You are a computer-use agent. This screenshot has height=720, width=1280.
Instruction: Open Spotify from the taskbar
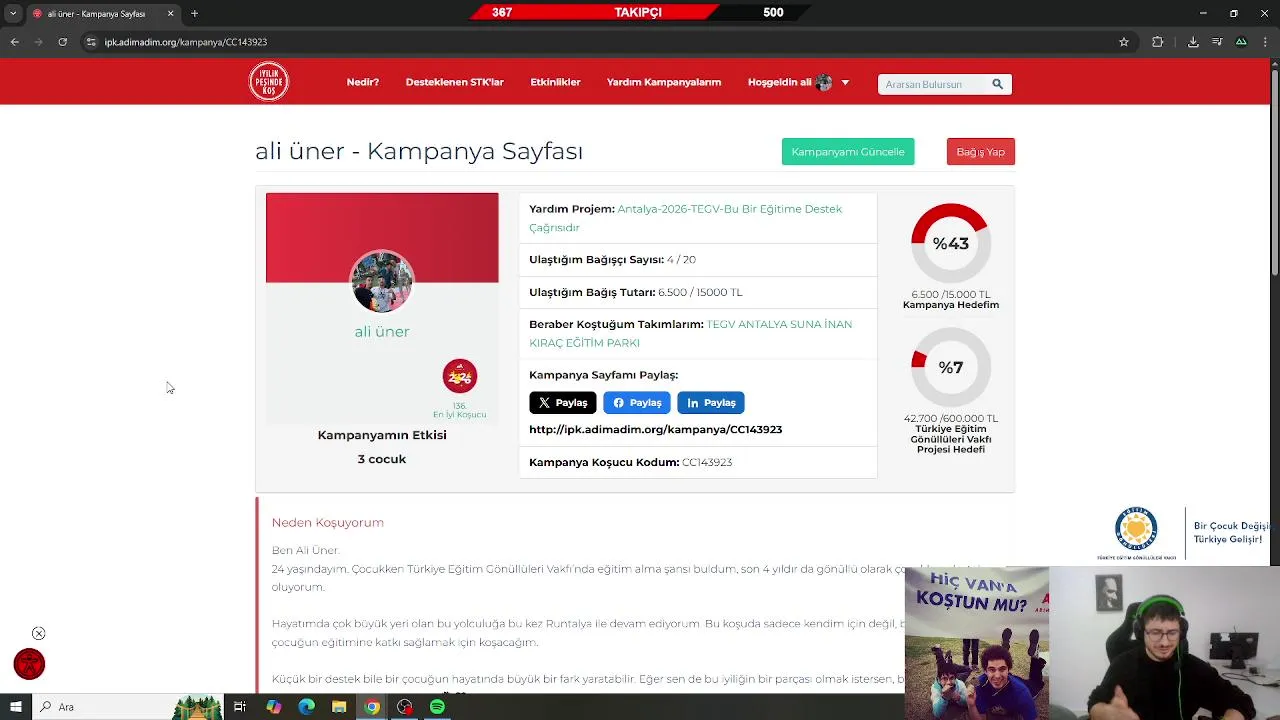click(437, 707)
